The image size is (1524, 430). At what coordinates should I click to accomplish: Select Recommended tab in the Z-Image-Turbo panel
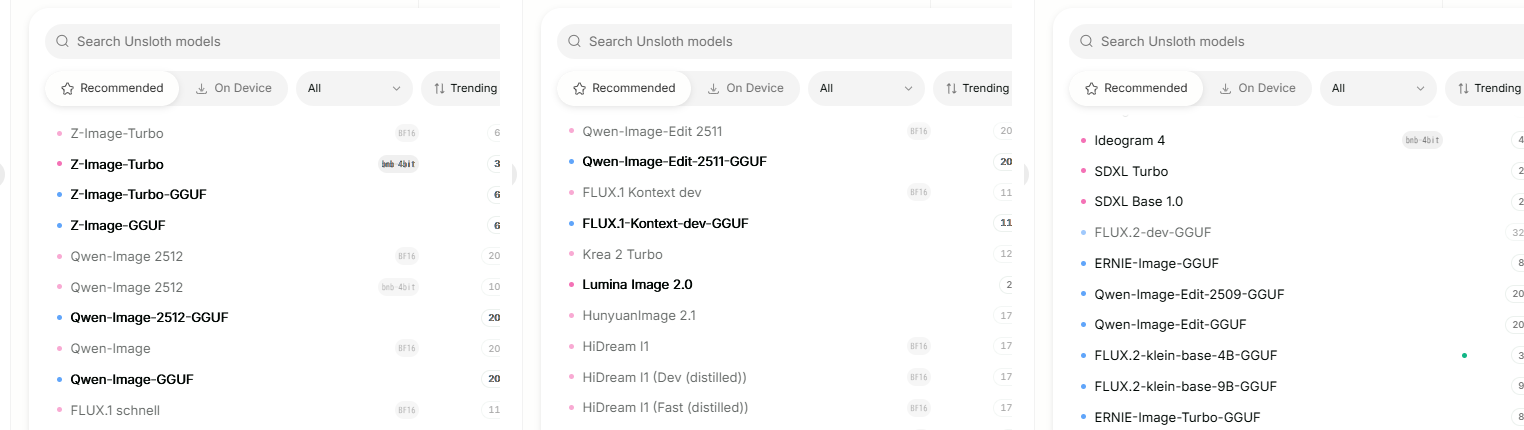[x=112, y=88]
